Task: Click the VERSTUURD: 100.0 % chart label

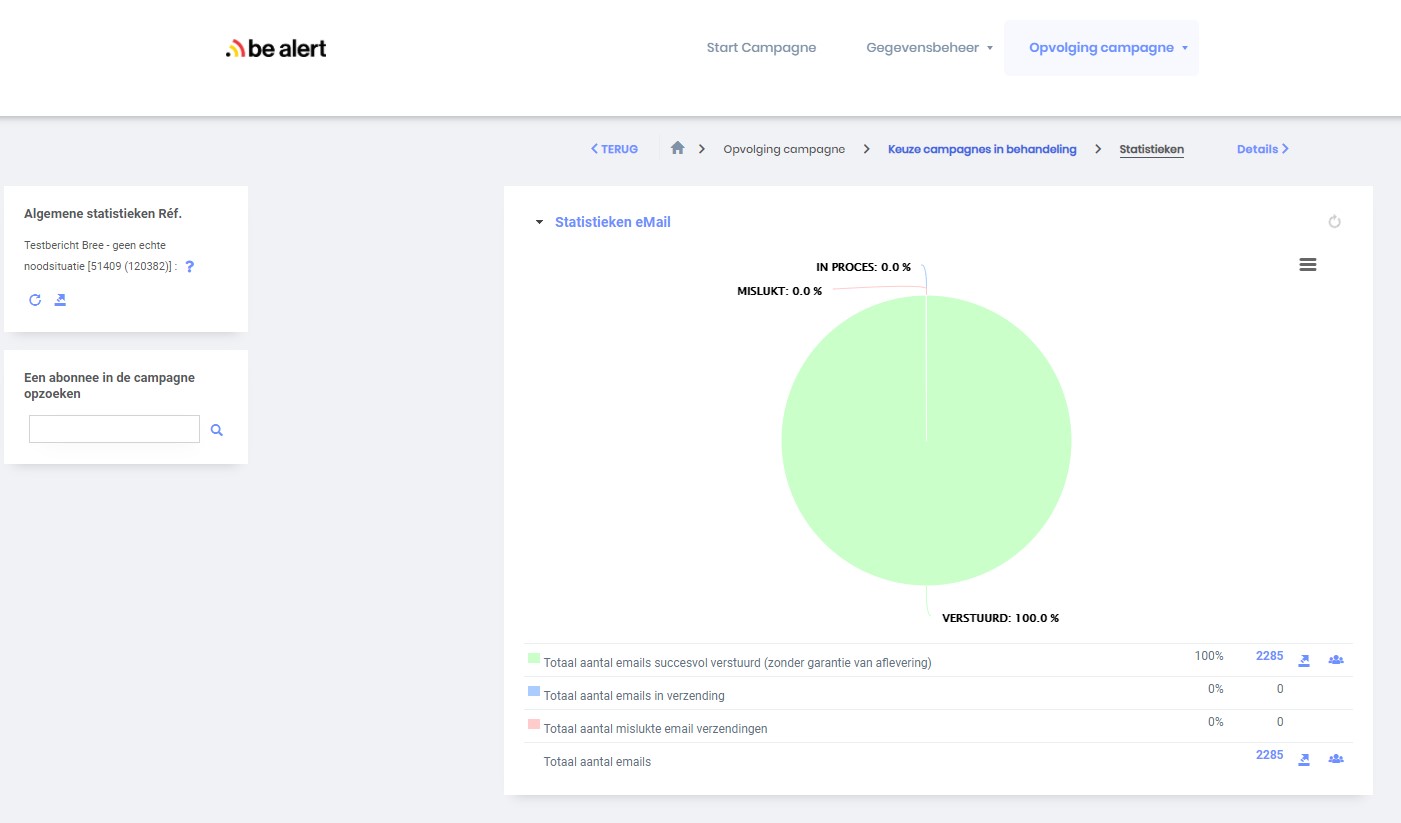Action: (x=1000, y=618)
